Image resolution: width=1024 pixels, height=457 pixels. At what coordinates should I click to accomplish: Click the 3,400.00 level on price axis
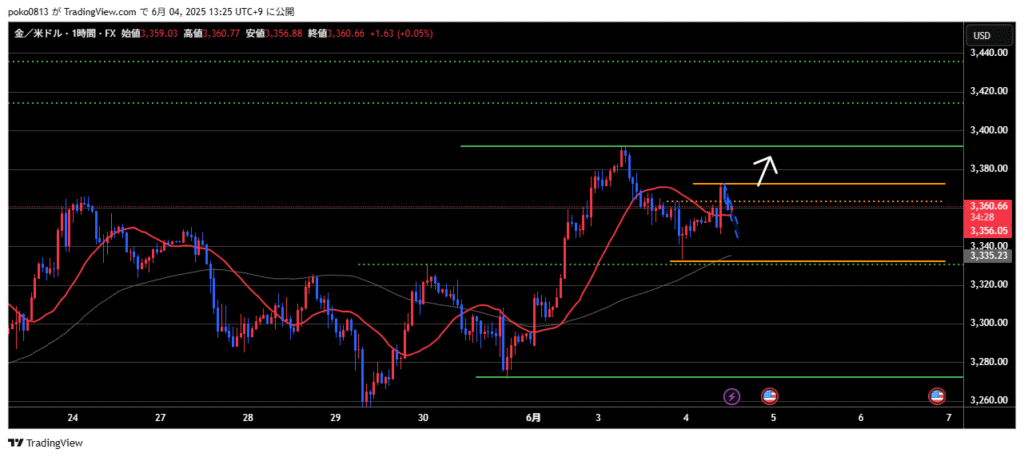pos(986,130)
